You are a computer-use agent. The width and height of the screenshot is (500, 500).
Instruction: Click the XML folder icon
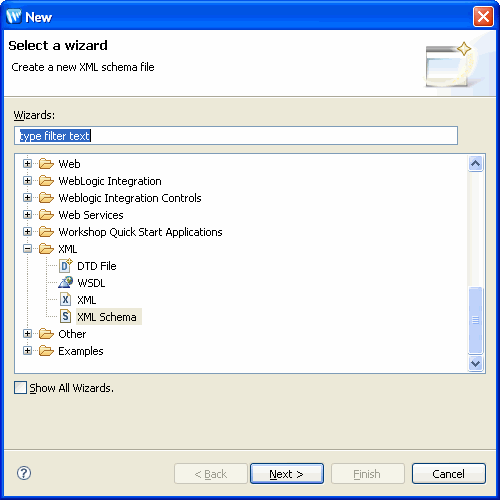point(46,249)
